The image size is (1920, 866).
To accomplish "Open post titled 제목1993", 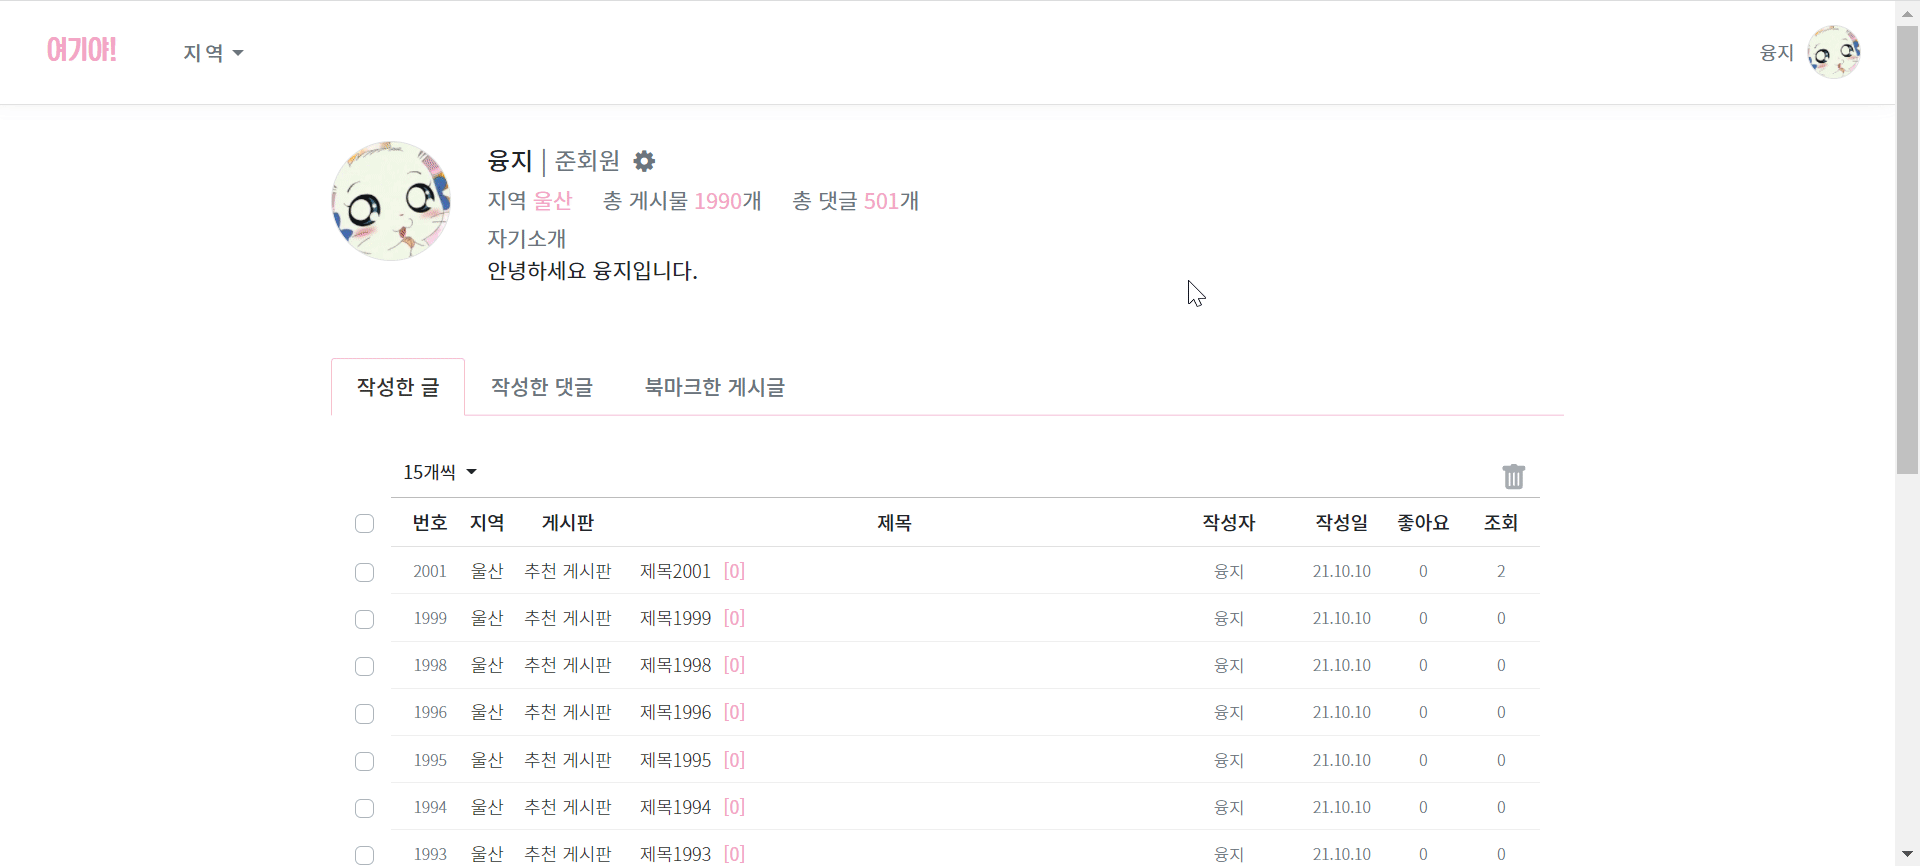I will pos(675,854).
